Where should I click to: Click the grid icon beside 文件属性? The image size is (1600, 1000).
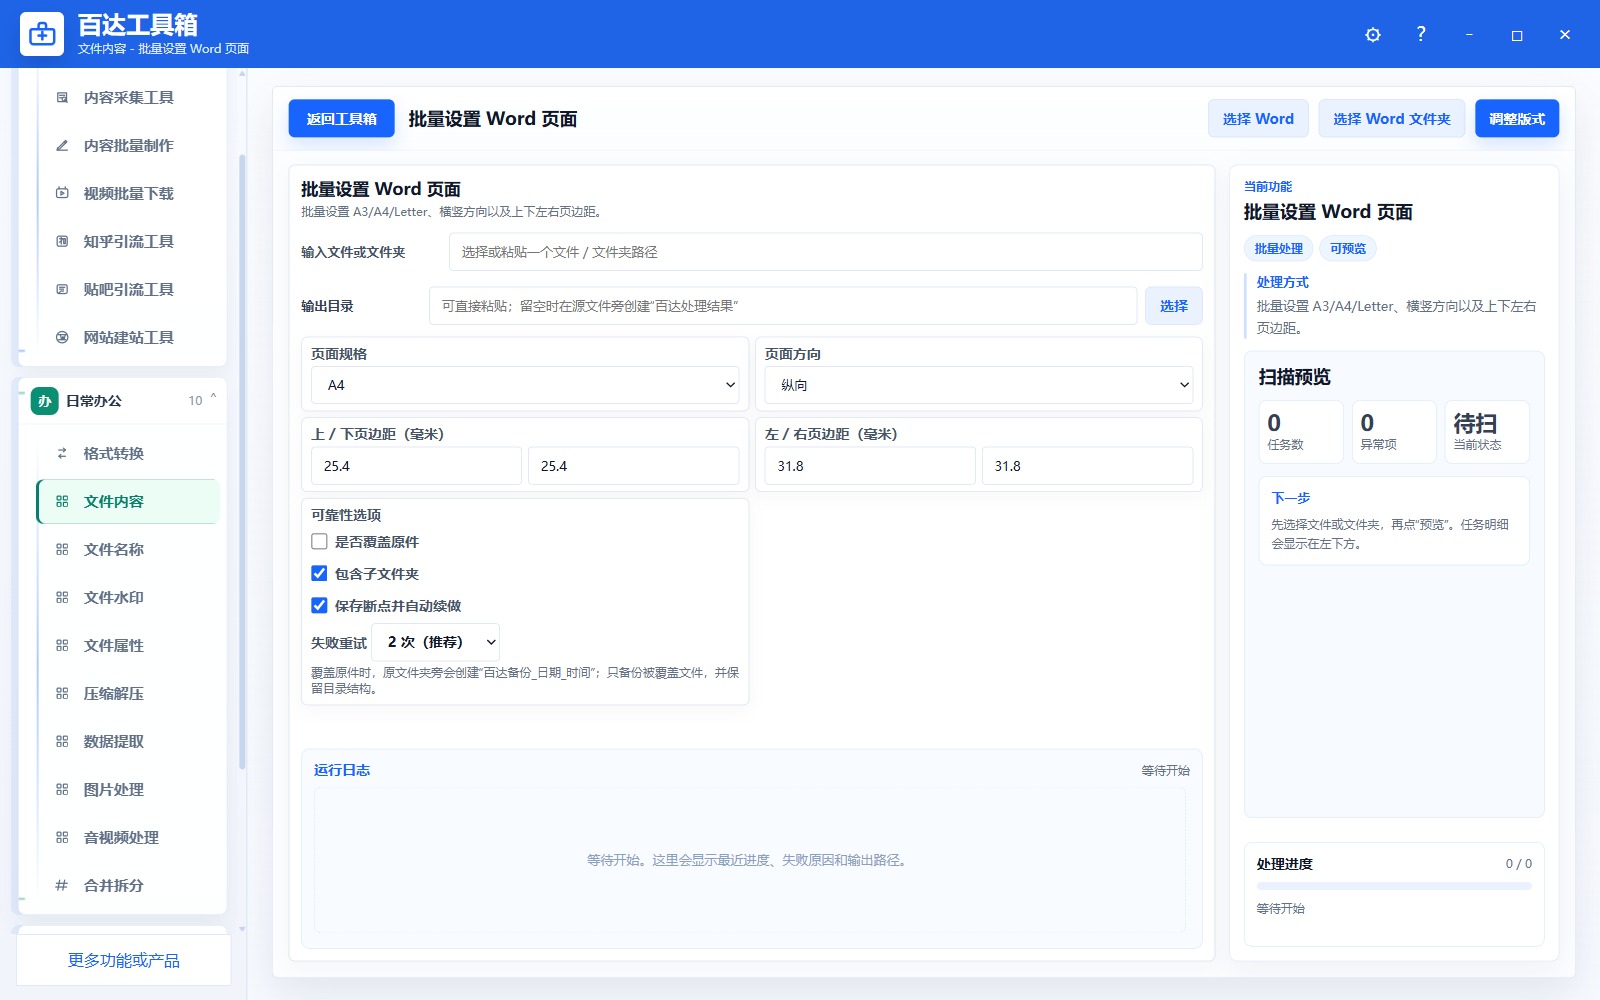(x=62, y=646)
